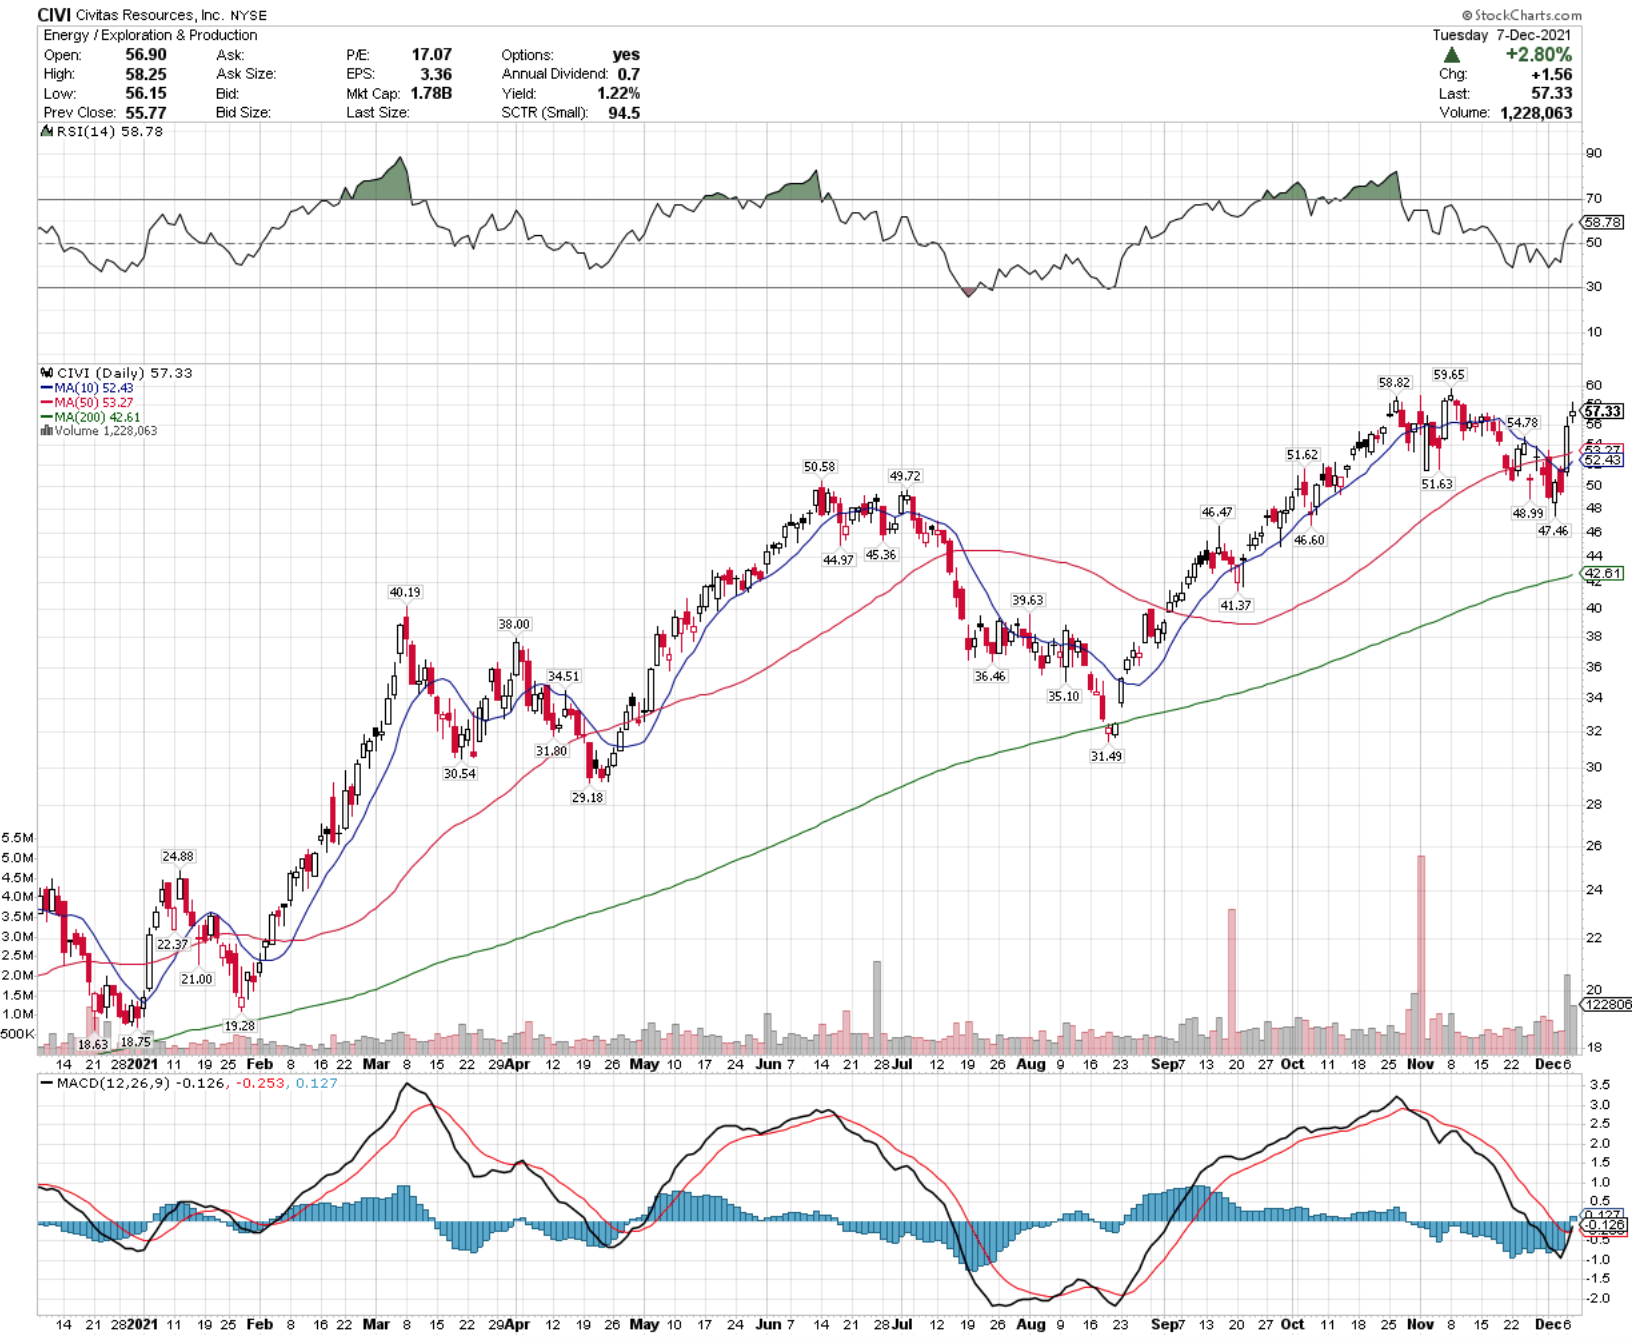Click the 58.82 price high label

tap(1394, 383)
